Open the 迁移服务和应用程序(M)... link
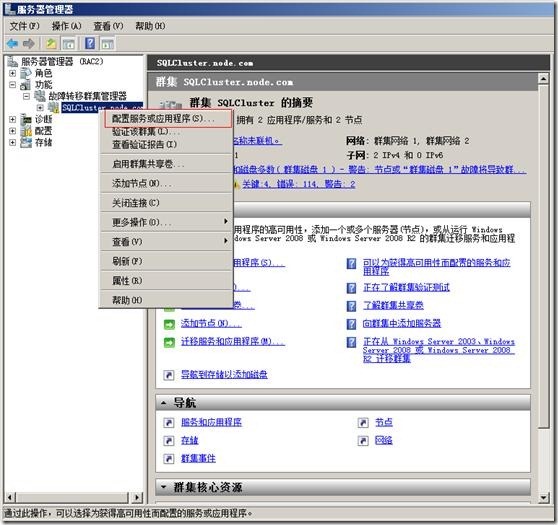Screen dimensions: 558x525 [233, 342]
